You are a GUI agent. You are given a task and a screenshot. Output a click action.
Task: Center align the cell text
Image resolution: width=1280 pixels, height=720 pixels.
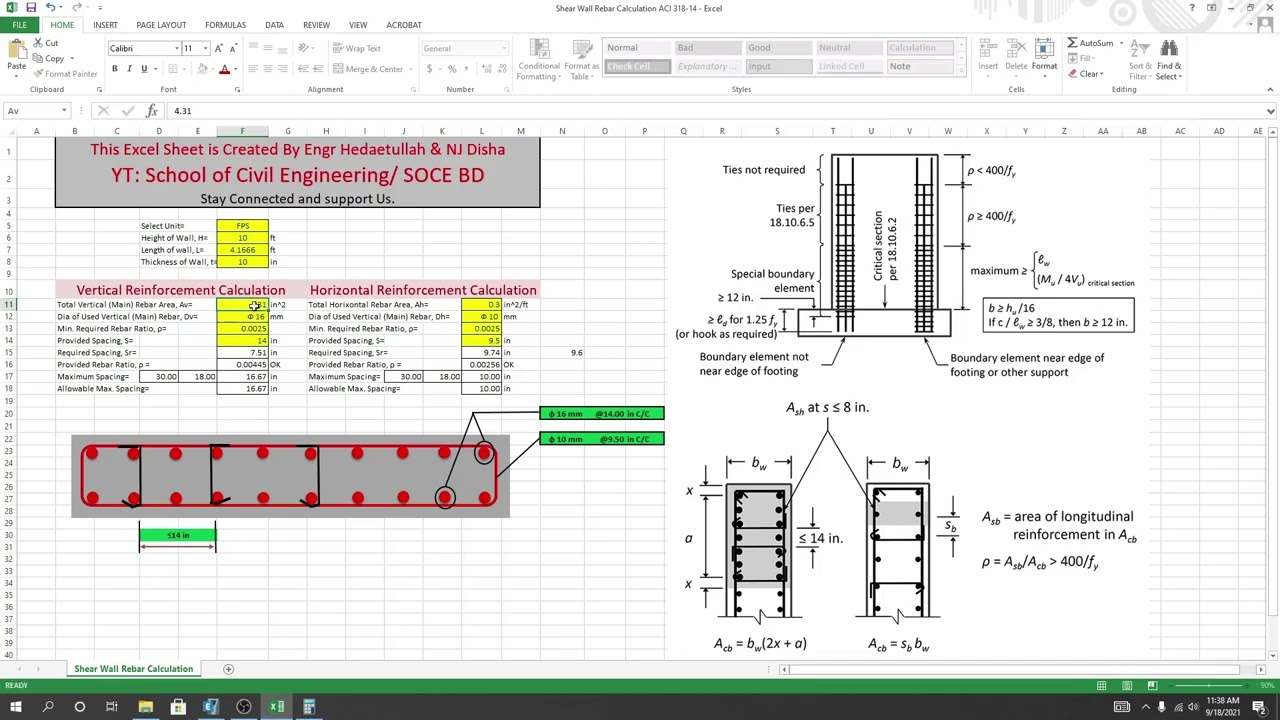(x=267, y=69)
